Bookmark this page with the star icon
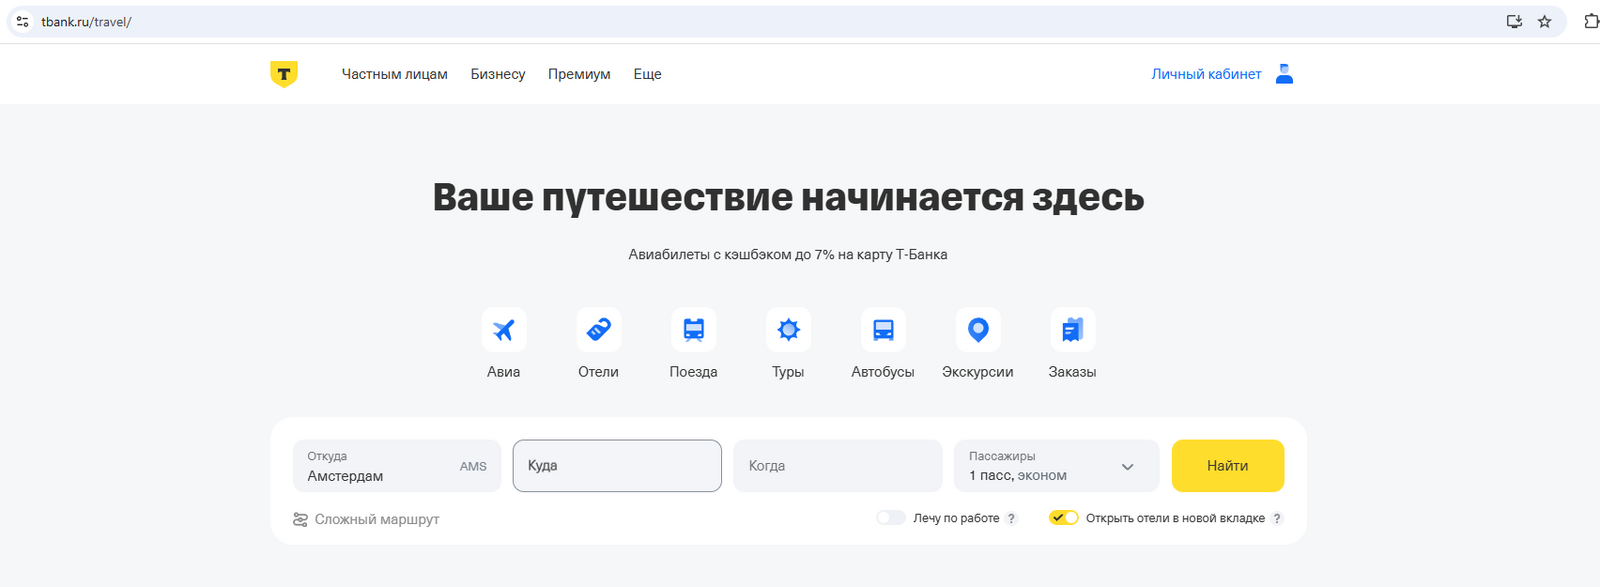Image resolution: width=1600 pixels, height=587 pixels. 1544,21
